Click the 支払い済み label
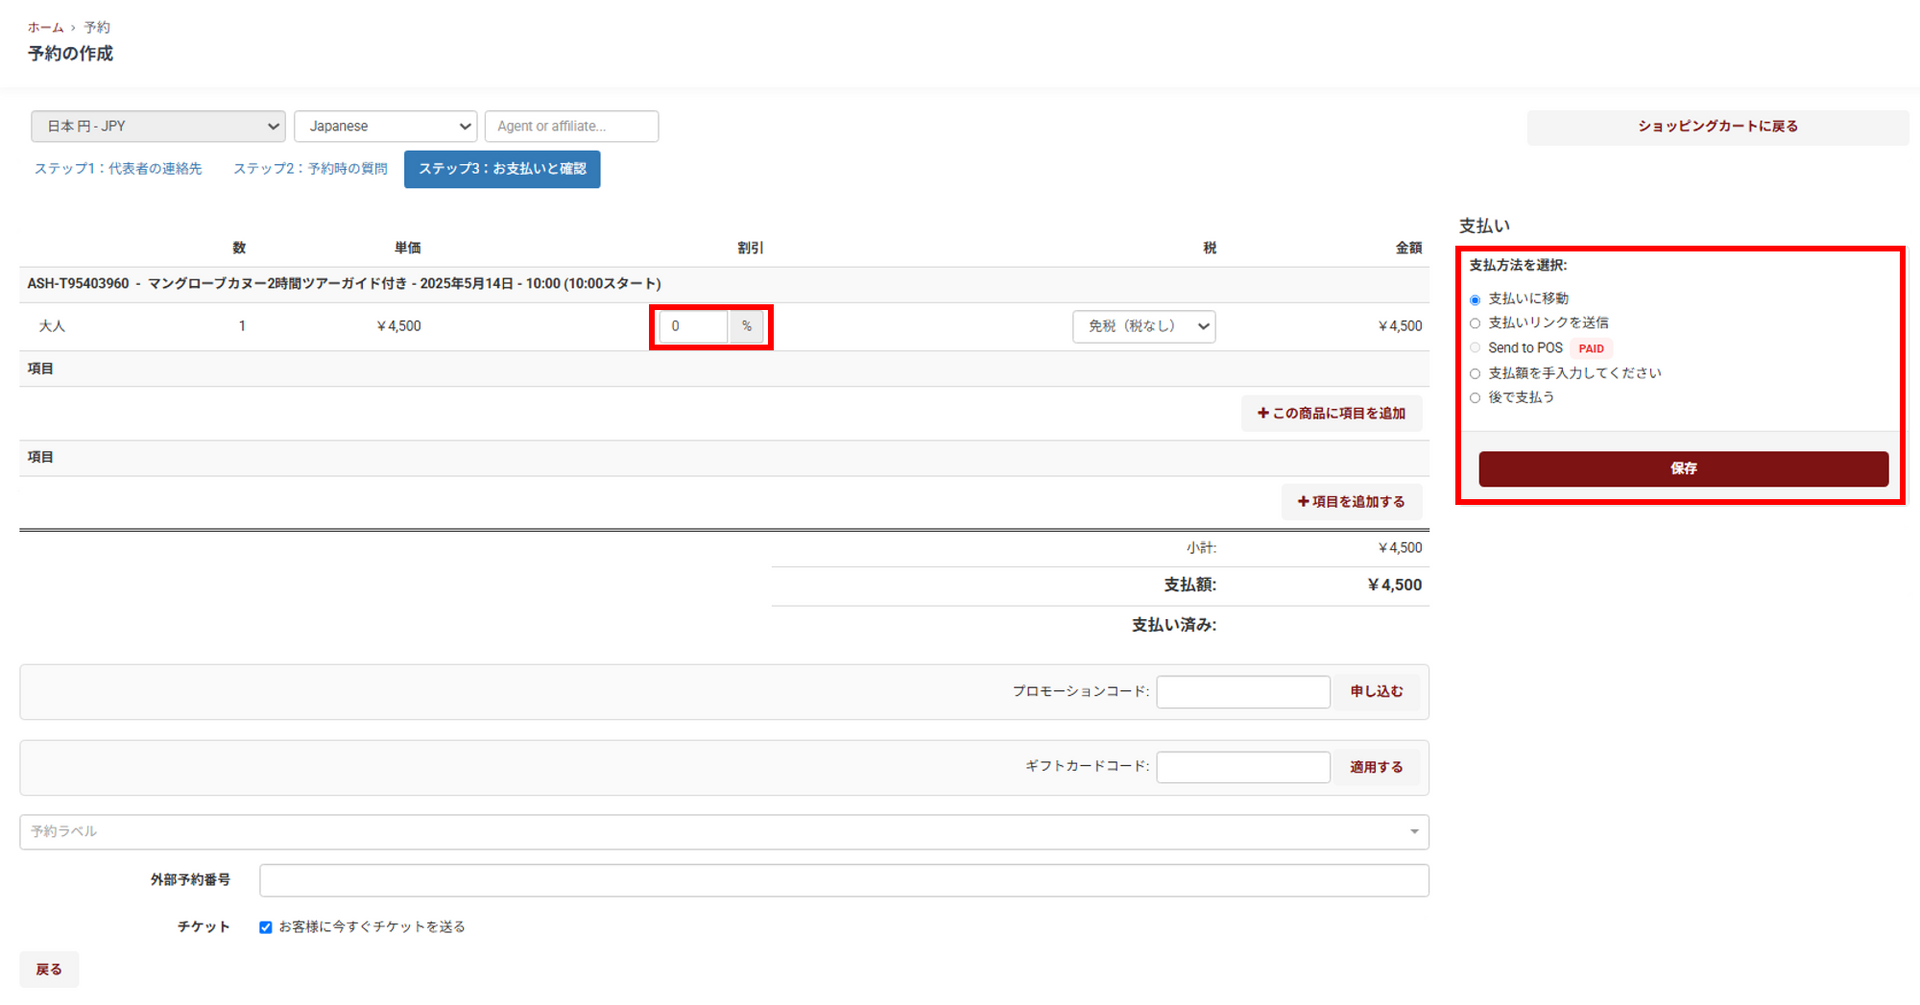This screenshot has height=1005, width=1920. (x=1174, y=625)
